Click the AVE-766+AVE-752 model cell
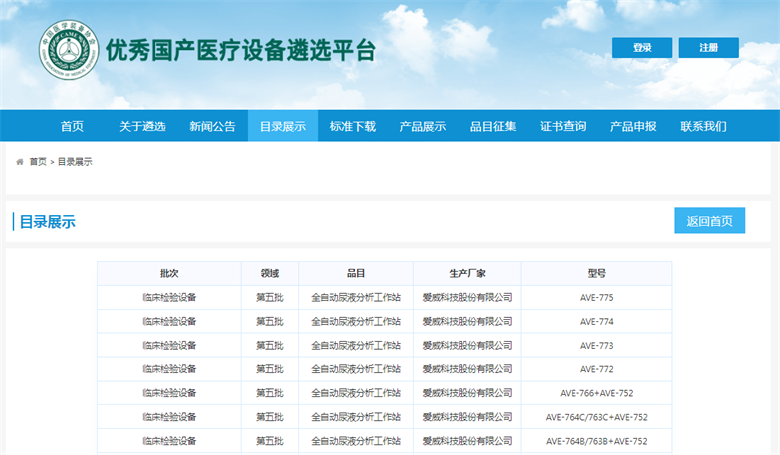Image resolution: width=780 pixels, height=455 pixels. (x=596, y=393)
